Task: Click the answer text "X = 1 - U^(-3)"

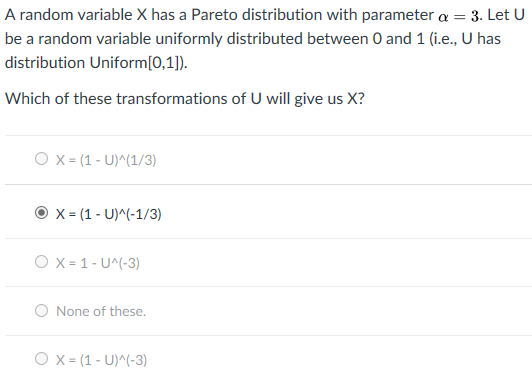Action: pos(98,263)
